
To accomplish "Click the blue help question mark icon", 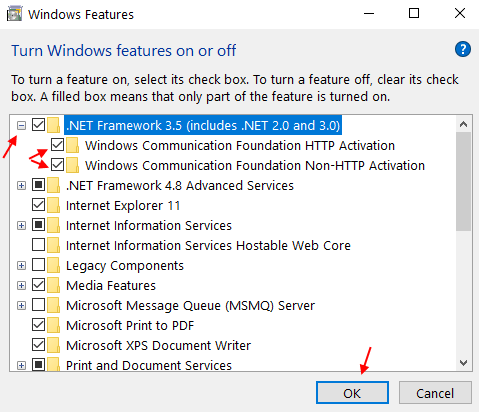I will point(463,50).
